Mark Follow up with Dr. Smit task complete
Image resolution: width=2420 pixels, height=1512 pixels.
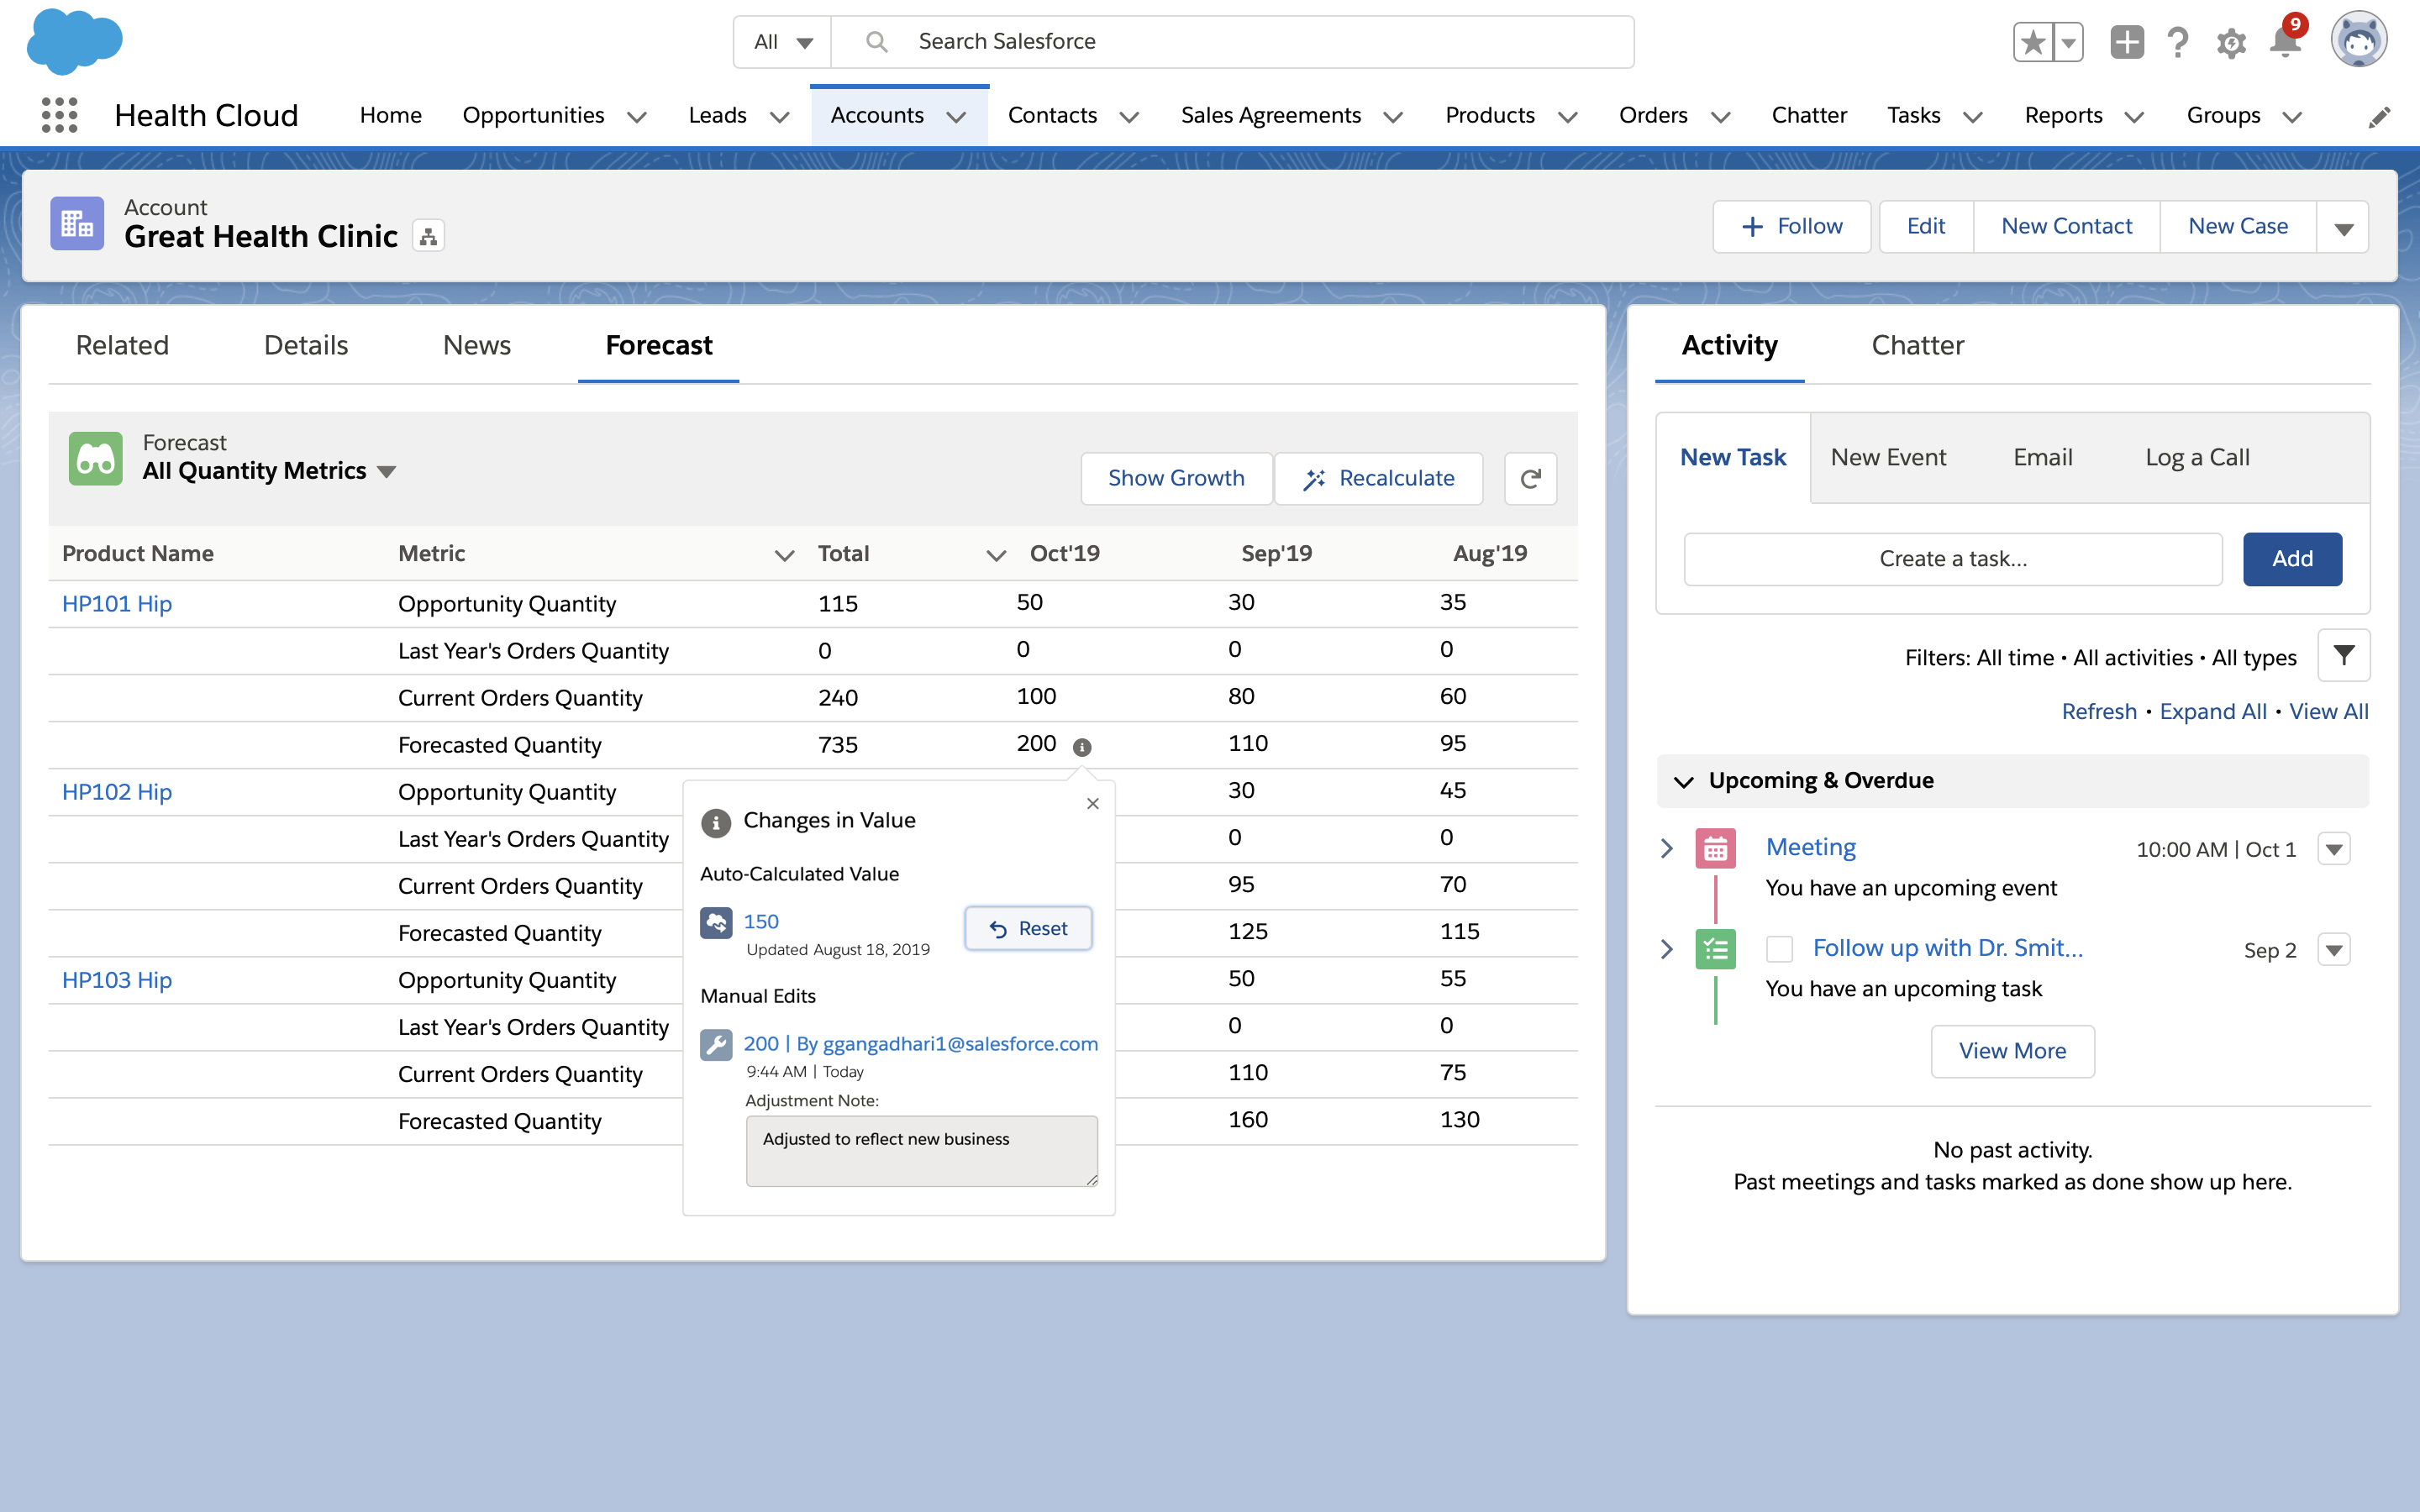click(1779, 948)
